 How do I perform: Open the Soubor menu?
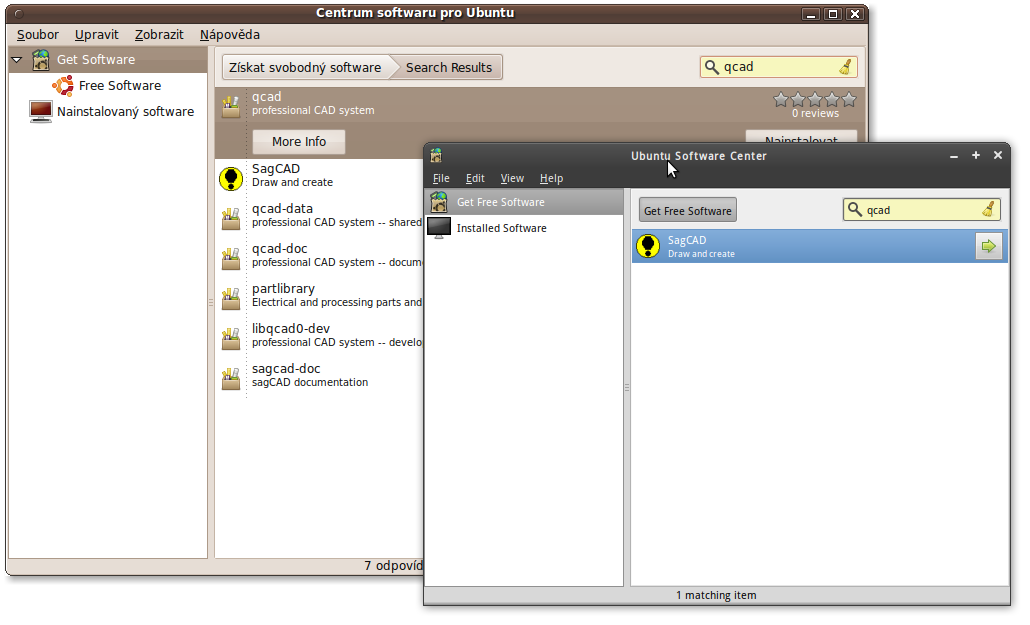click(38, 35)
